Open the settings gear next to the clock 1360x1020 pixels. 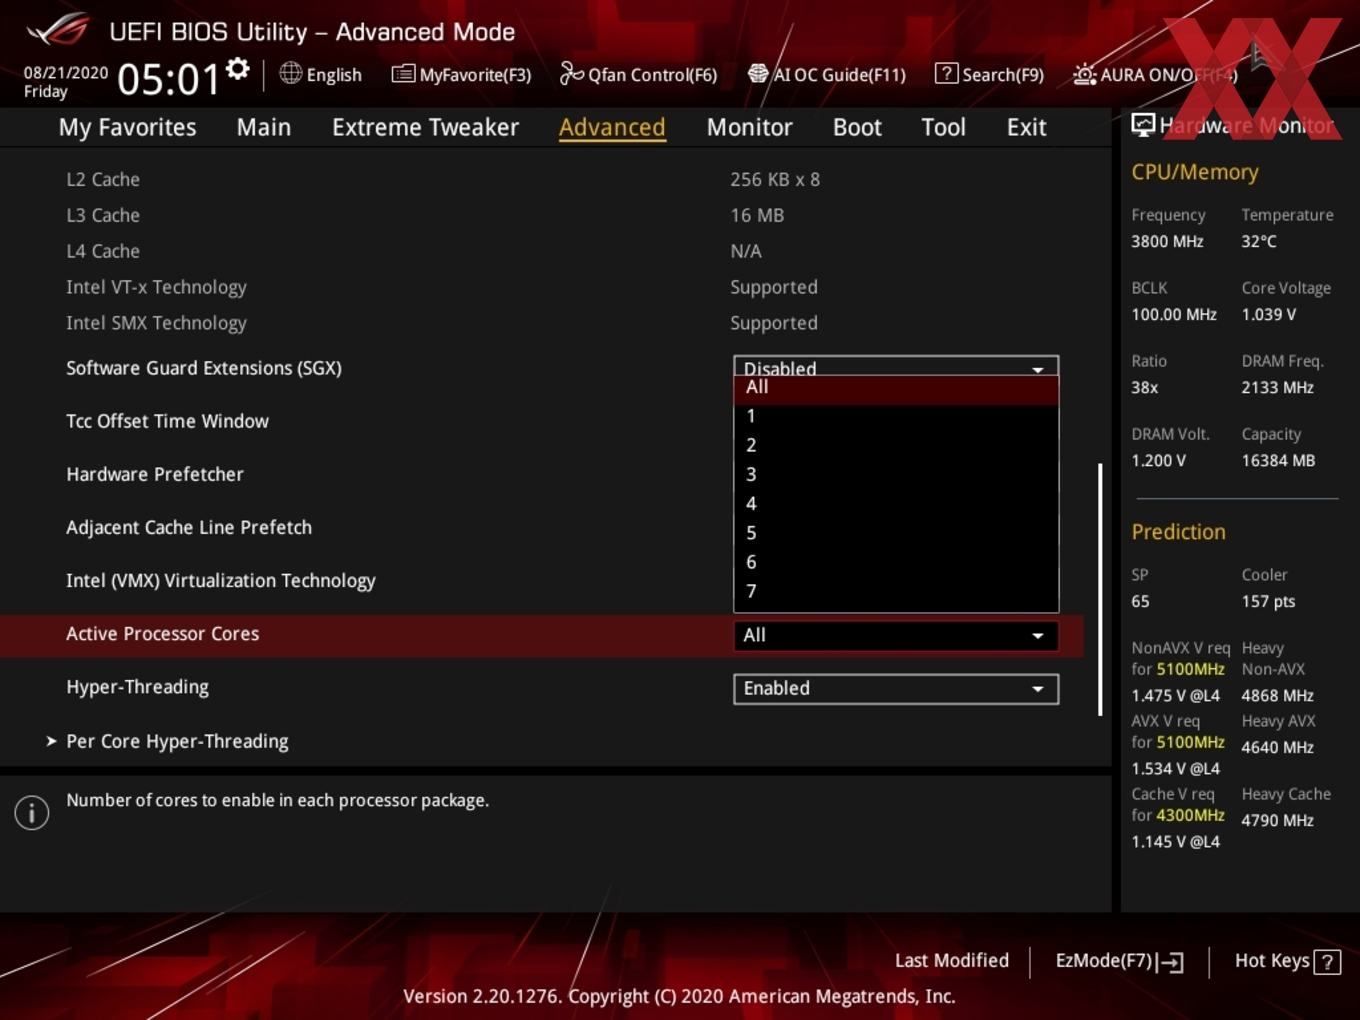pyautogui.click(x=237, y=69)
